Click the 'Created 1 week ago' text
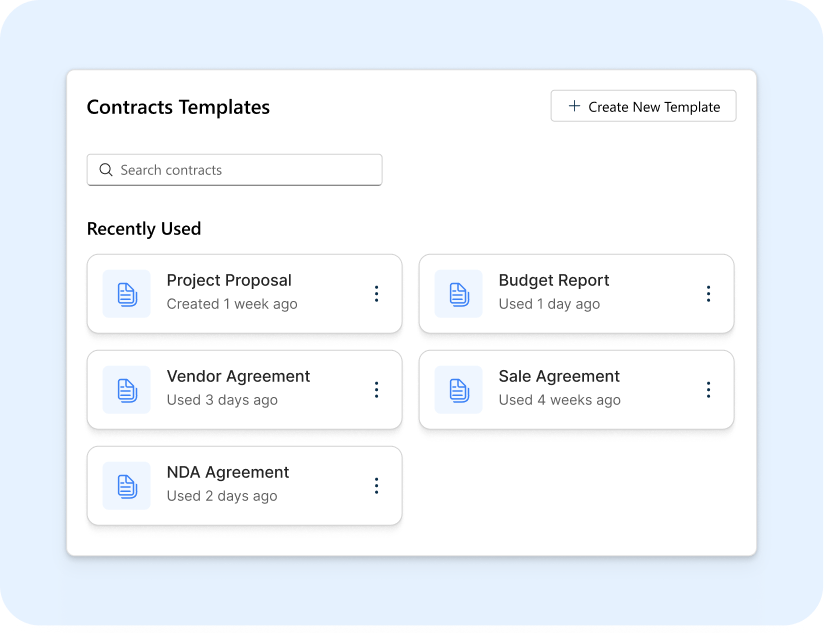 (232, 304)
